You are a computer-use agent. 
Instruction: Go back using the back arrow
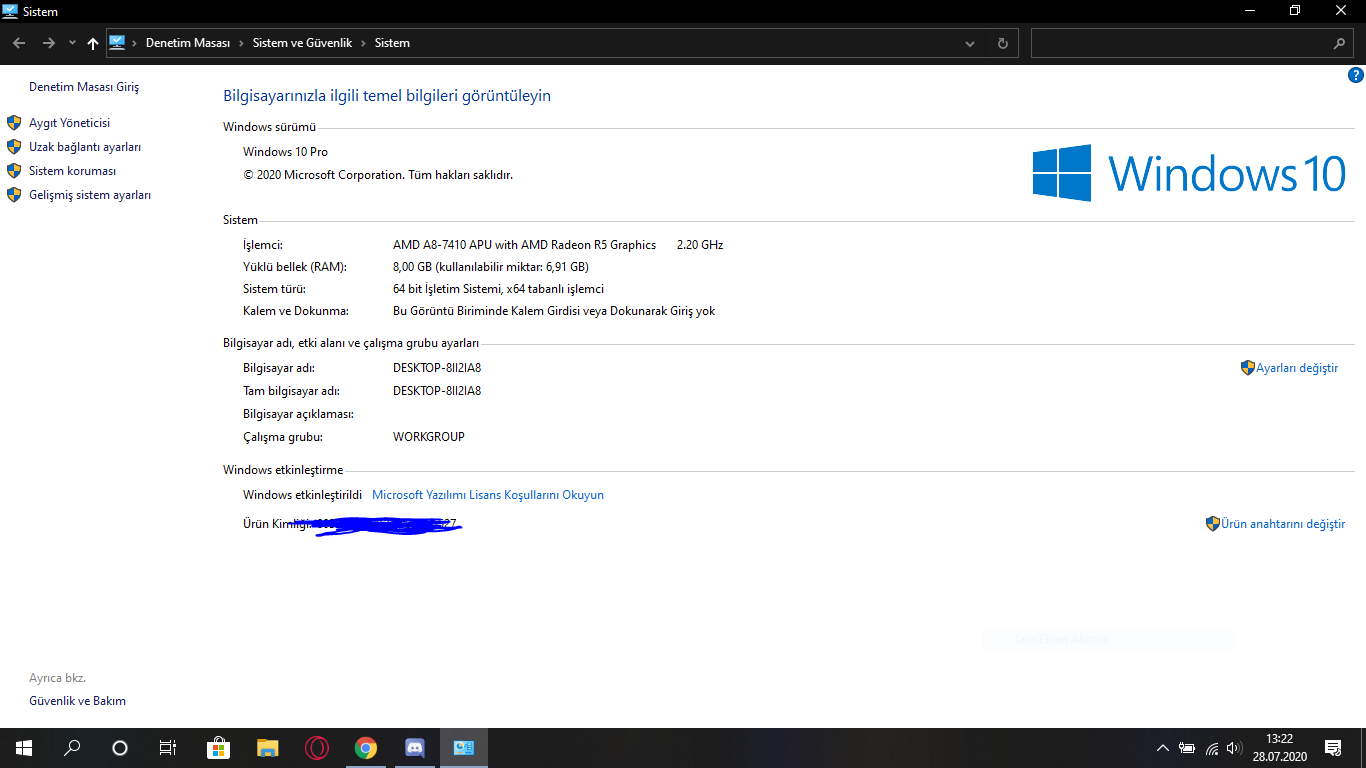[x=19, y=43]
